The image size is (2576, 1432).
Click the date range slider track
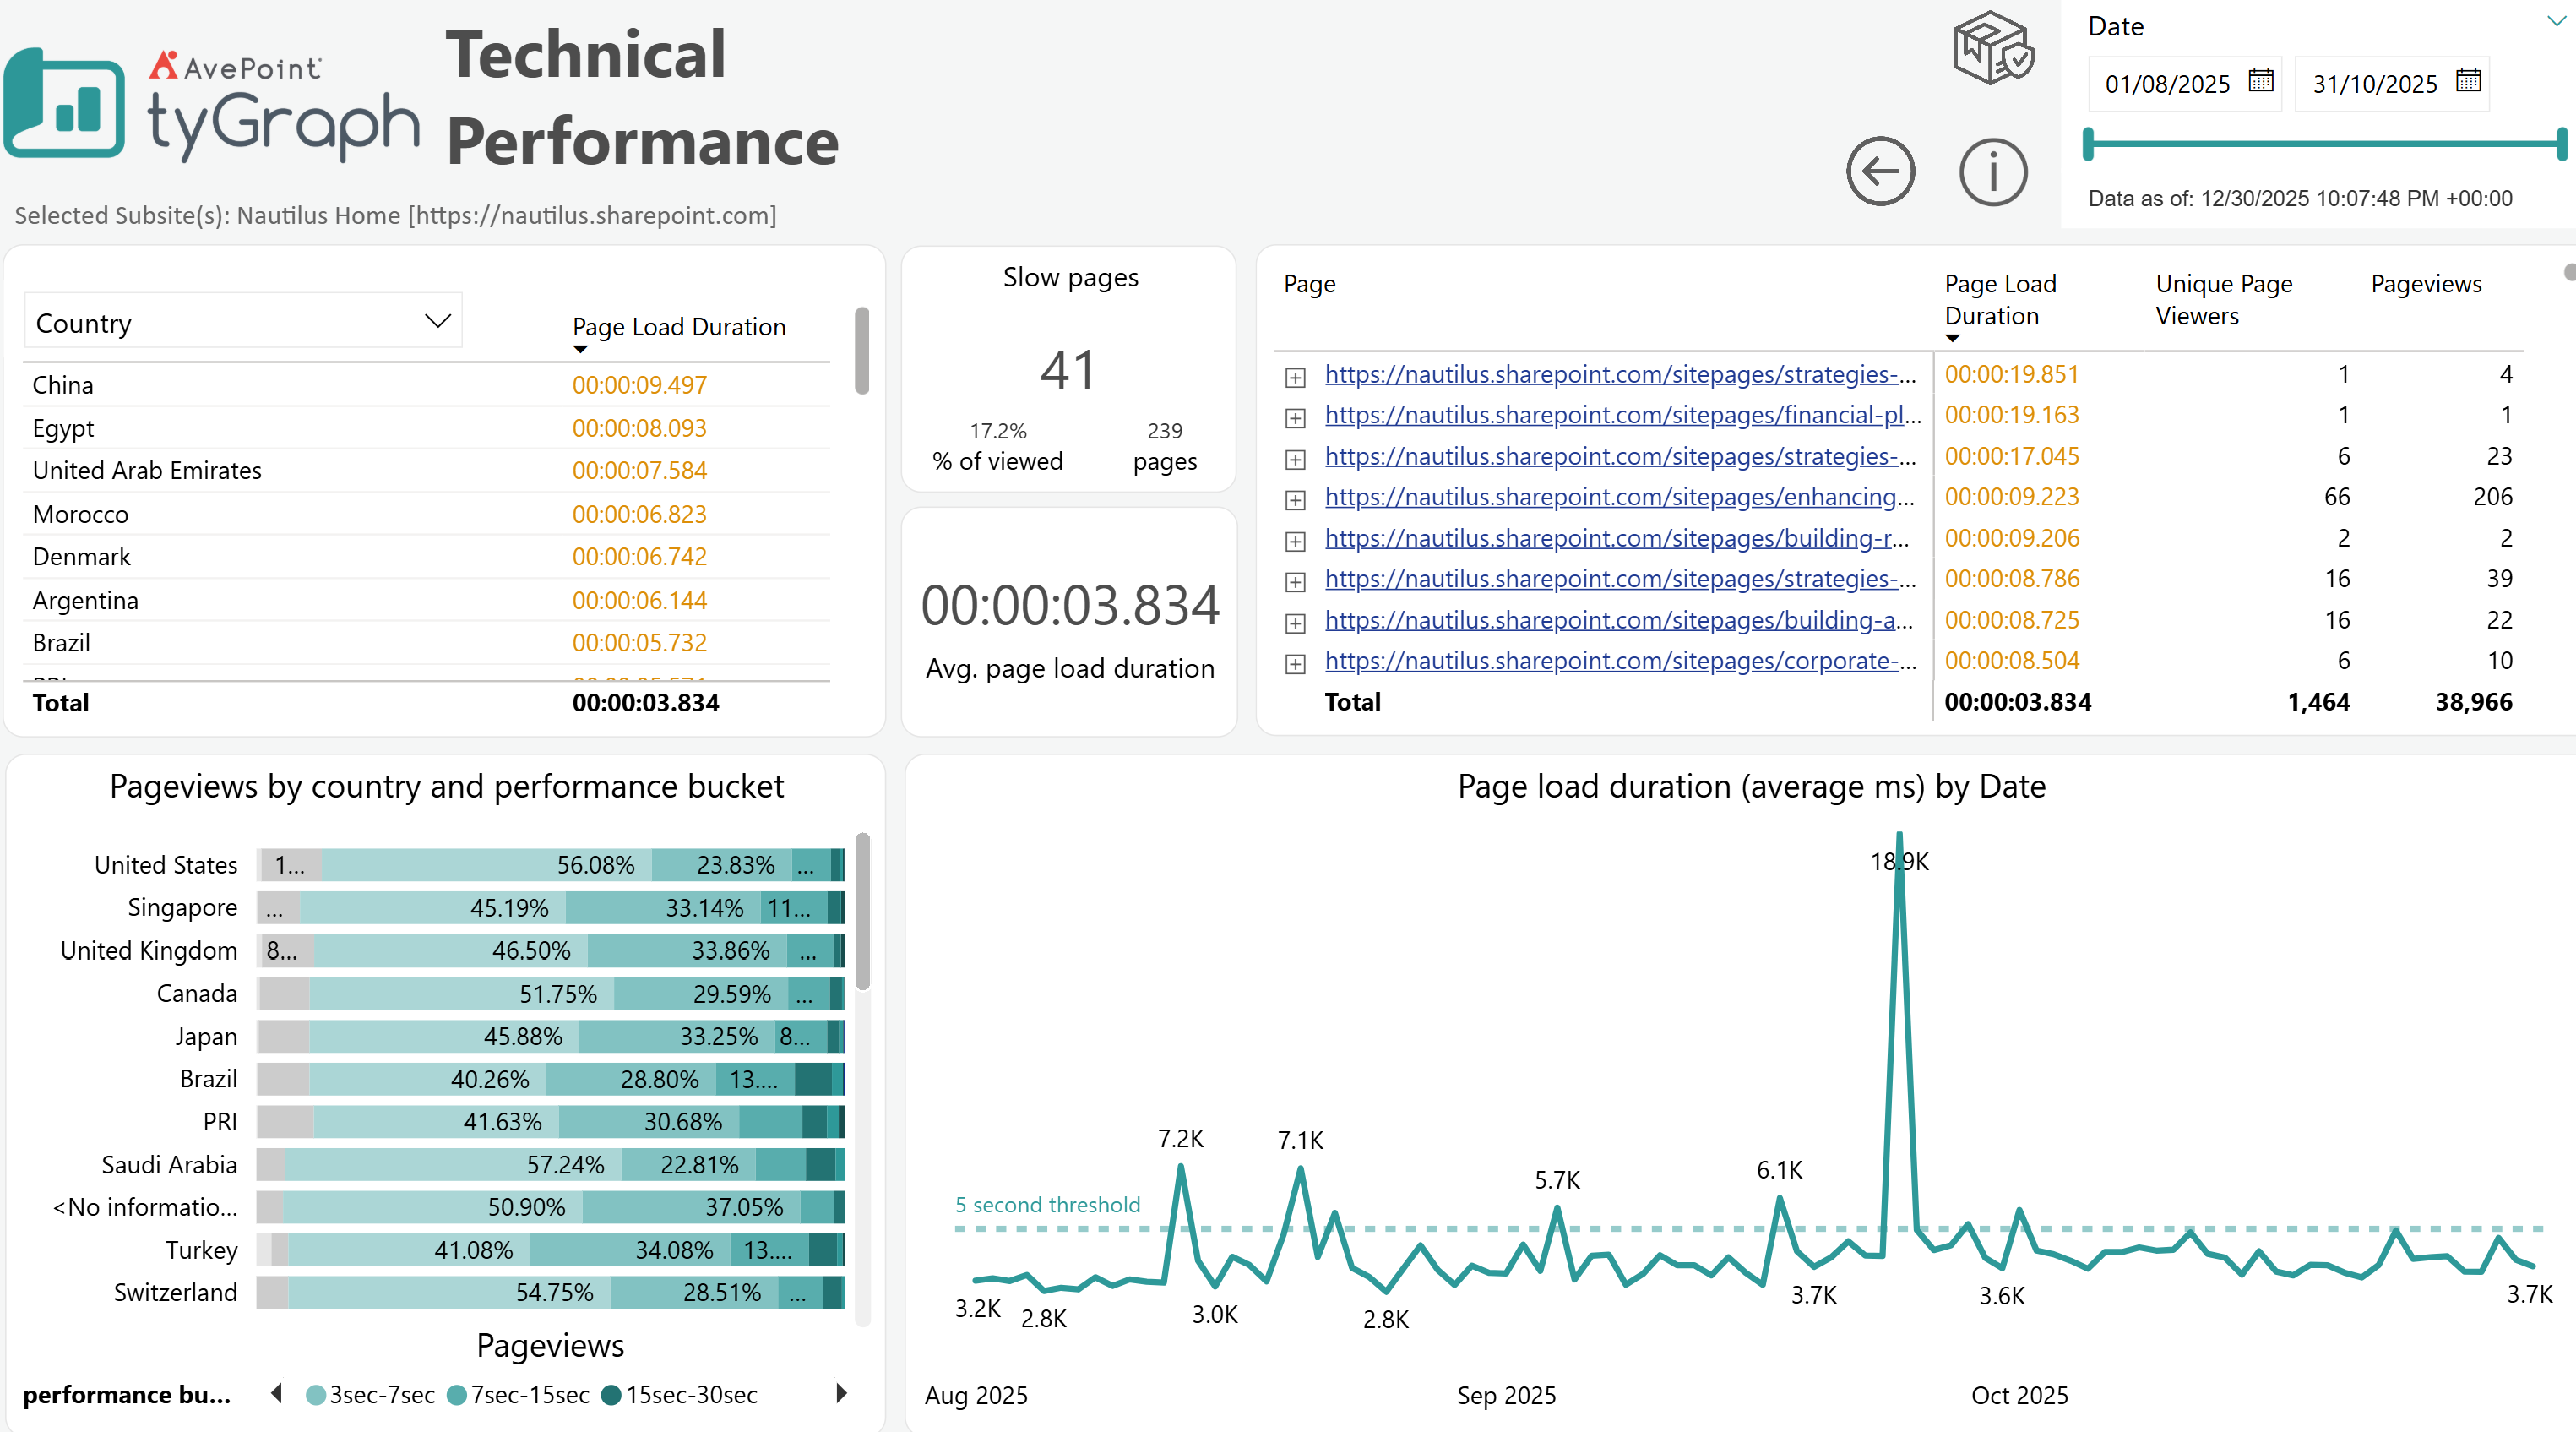pos(2324,144)
